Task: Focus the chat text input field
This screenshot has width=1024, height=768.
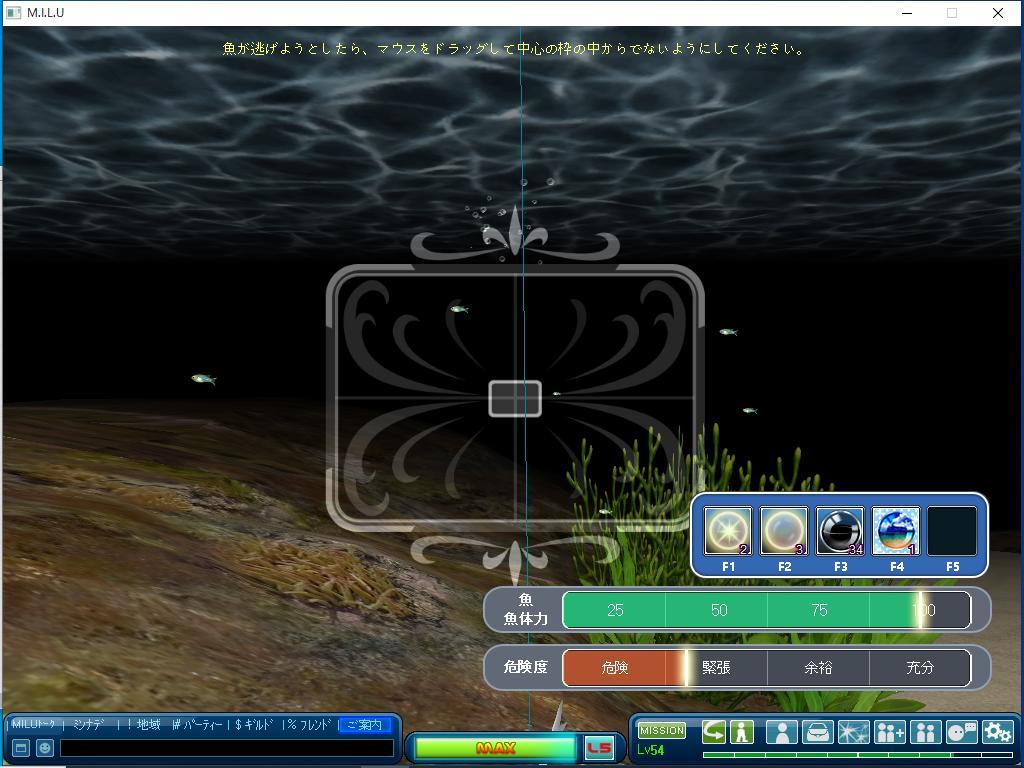Action: tap(227, 748)
